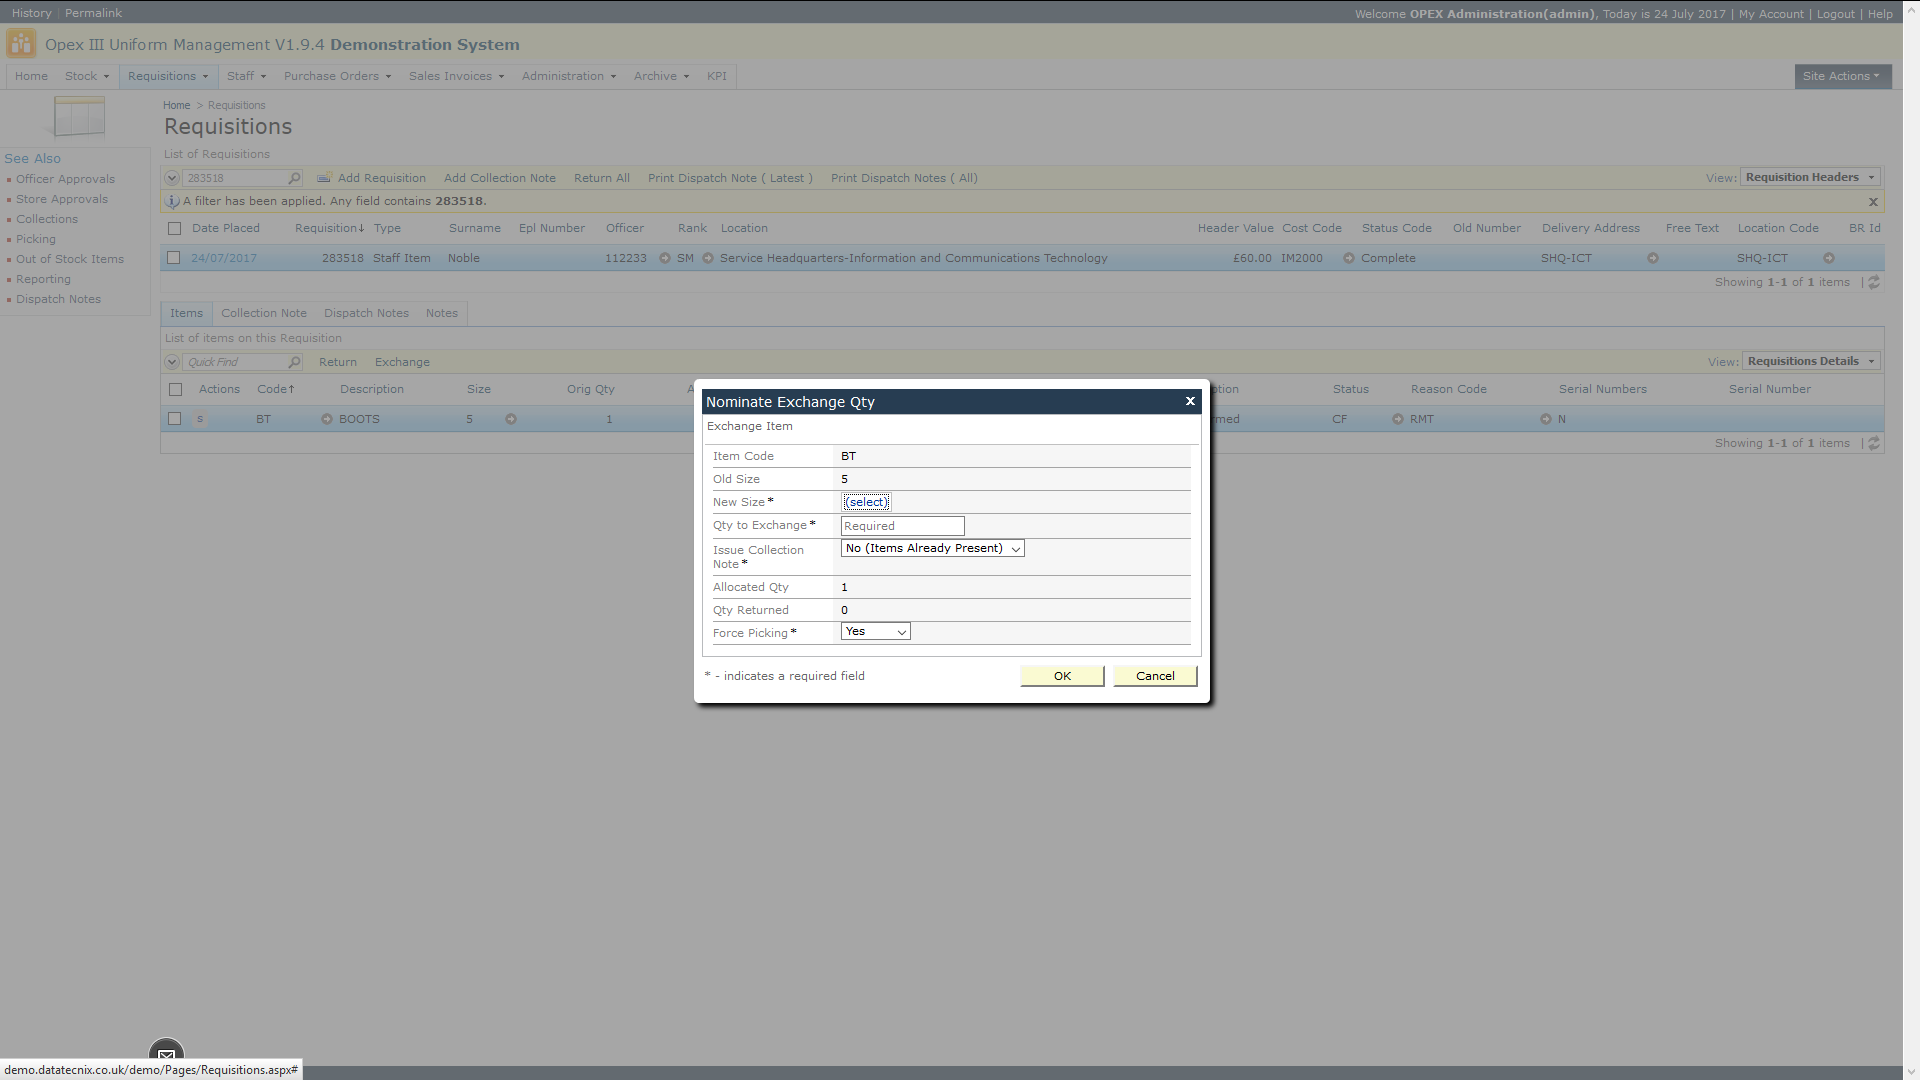Open the Issue Collection Note dropdown
Screen dimensions: 1920x1080
click(932, 548)
